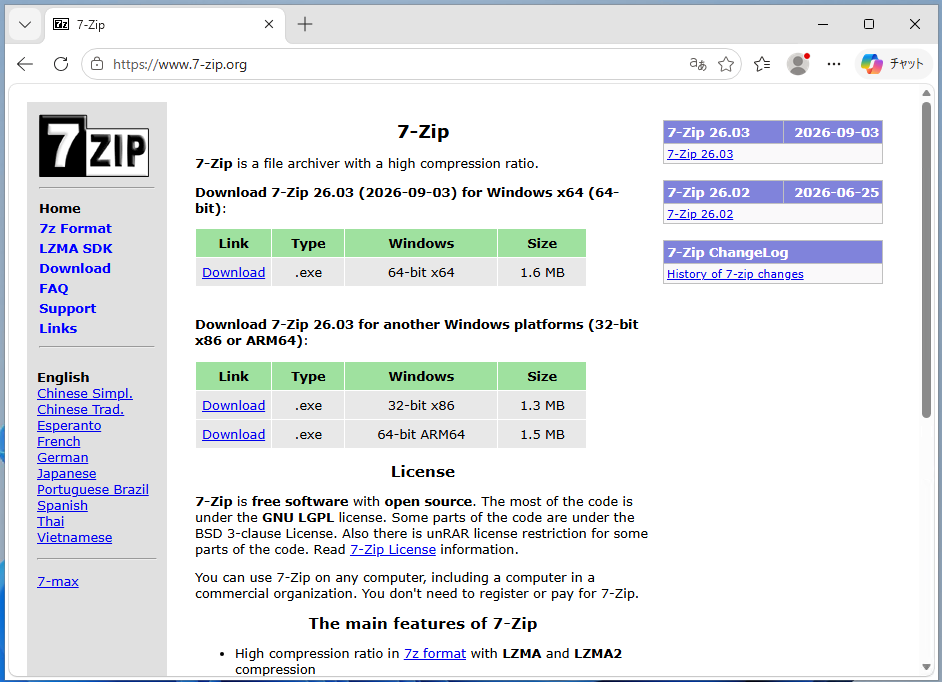Click the 64-bit ARM64 table cell
Image resolution: width=942 pixels, height=682 pixels.
click(421, 434)
